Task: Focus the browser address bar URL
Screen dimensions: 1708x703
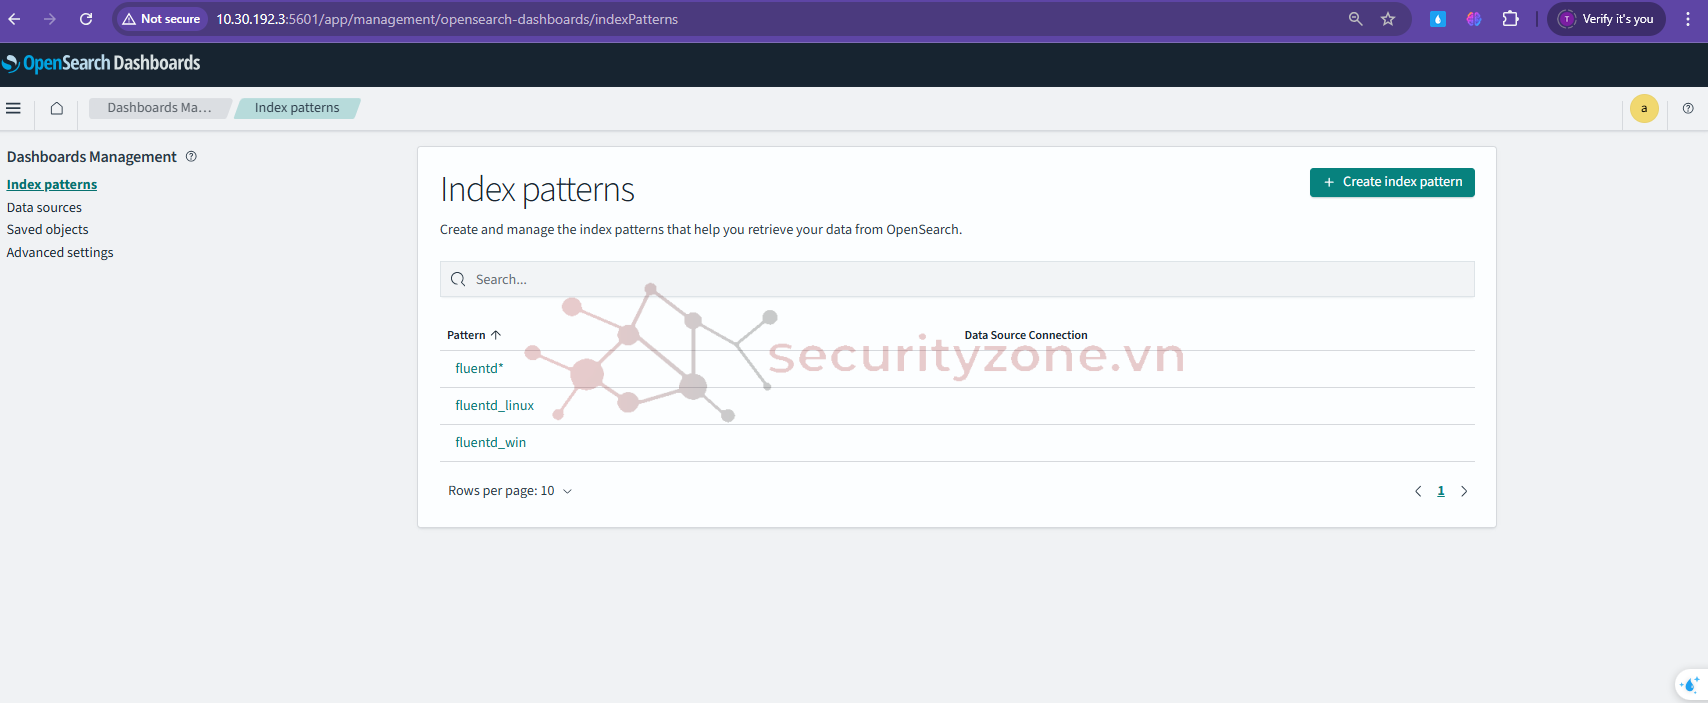Action: pyautogui.click(x=447, y=19)
